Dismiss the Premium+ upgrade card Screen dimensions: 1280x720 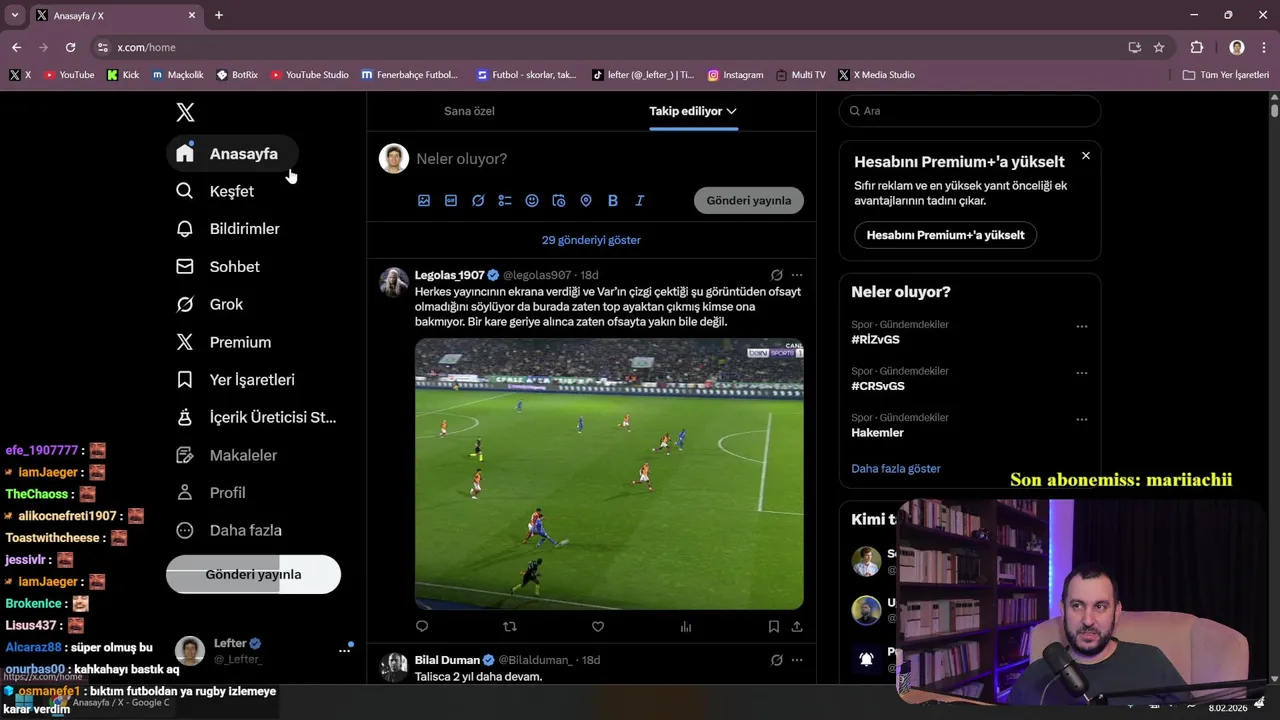coord(1086,156)
